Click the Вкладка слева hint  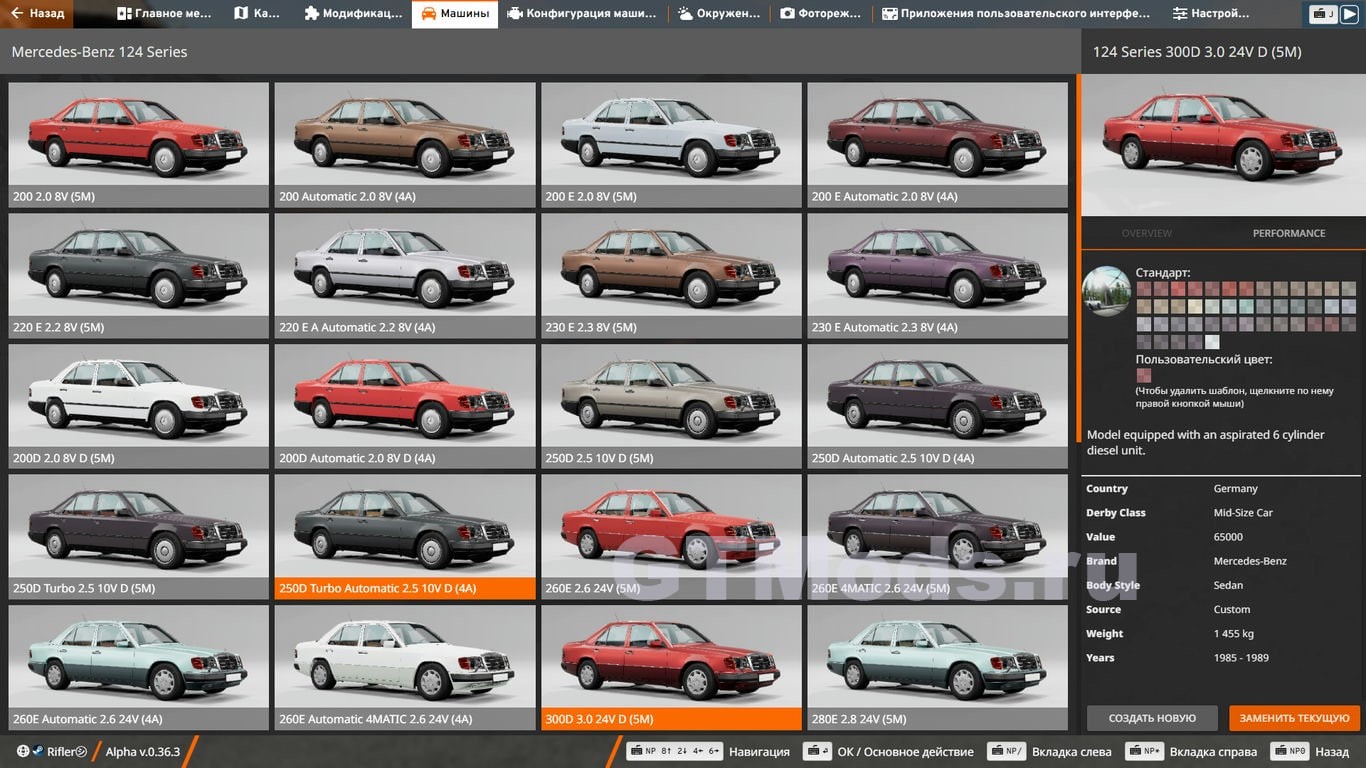coord(1049,751)
